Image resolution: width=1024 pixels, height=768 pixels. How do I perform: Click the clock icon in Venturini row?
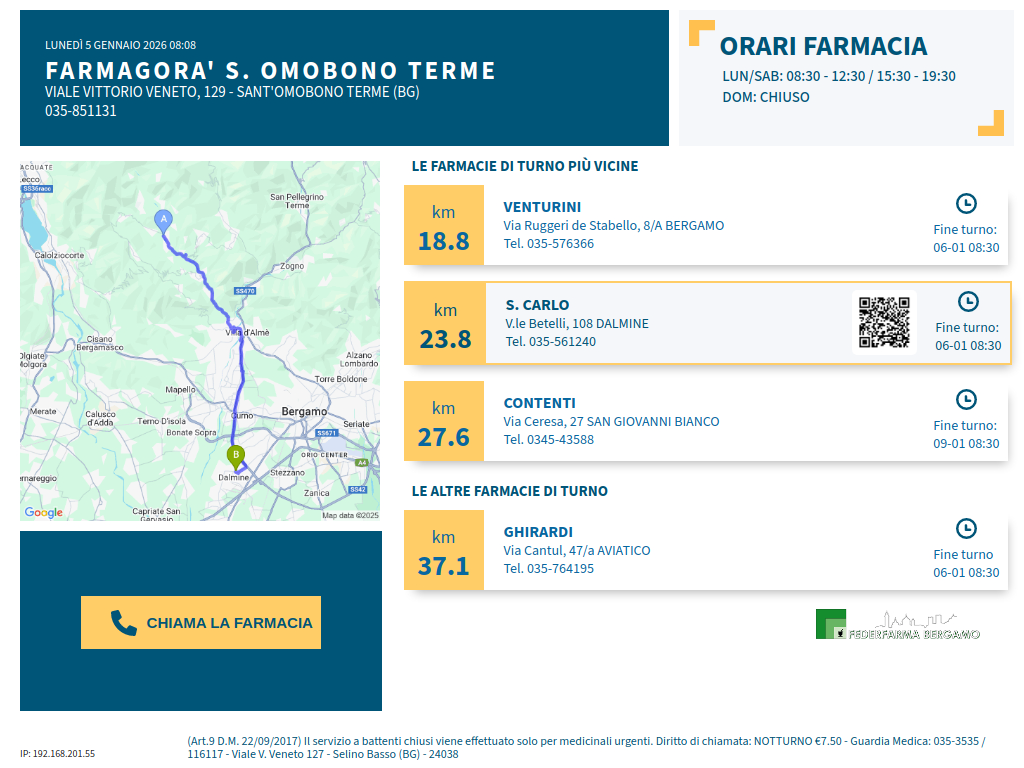click(966, 204)
